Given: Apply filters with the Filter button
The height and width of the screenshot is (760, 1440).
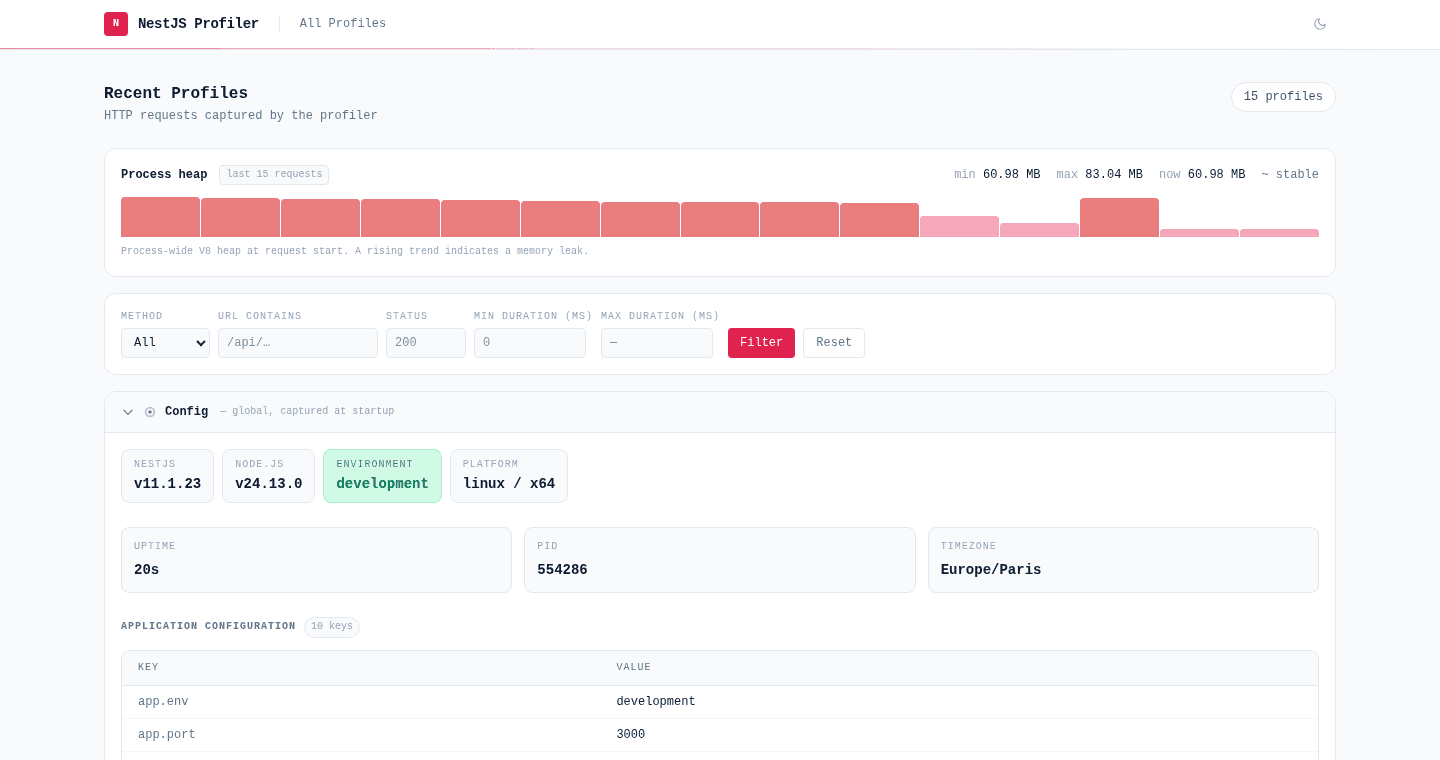Looking at the screenshot, I should (x=761, y=343).
